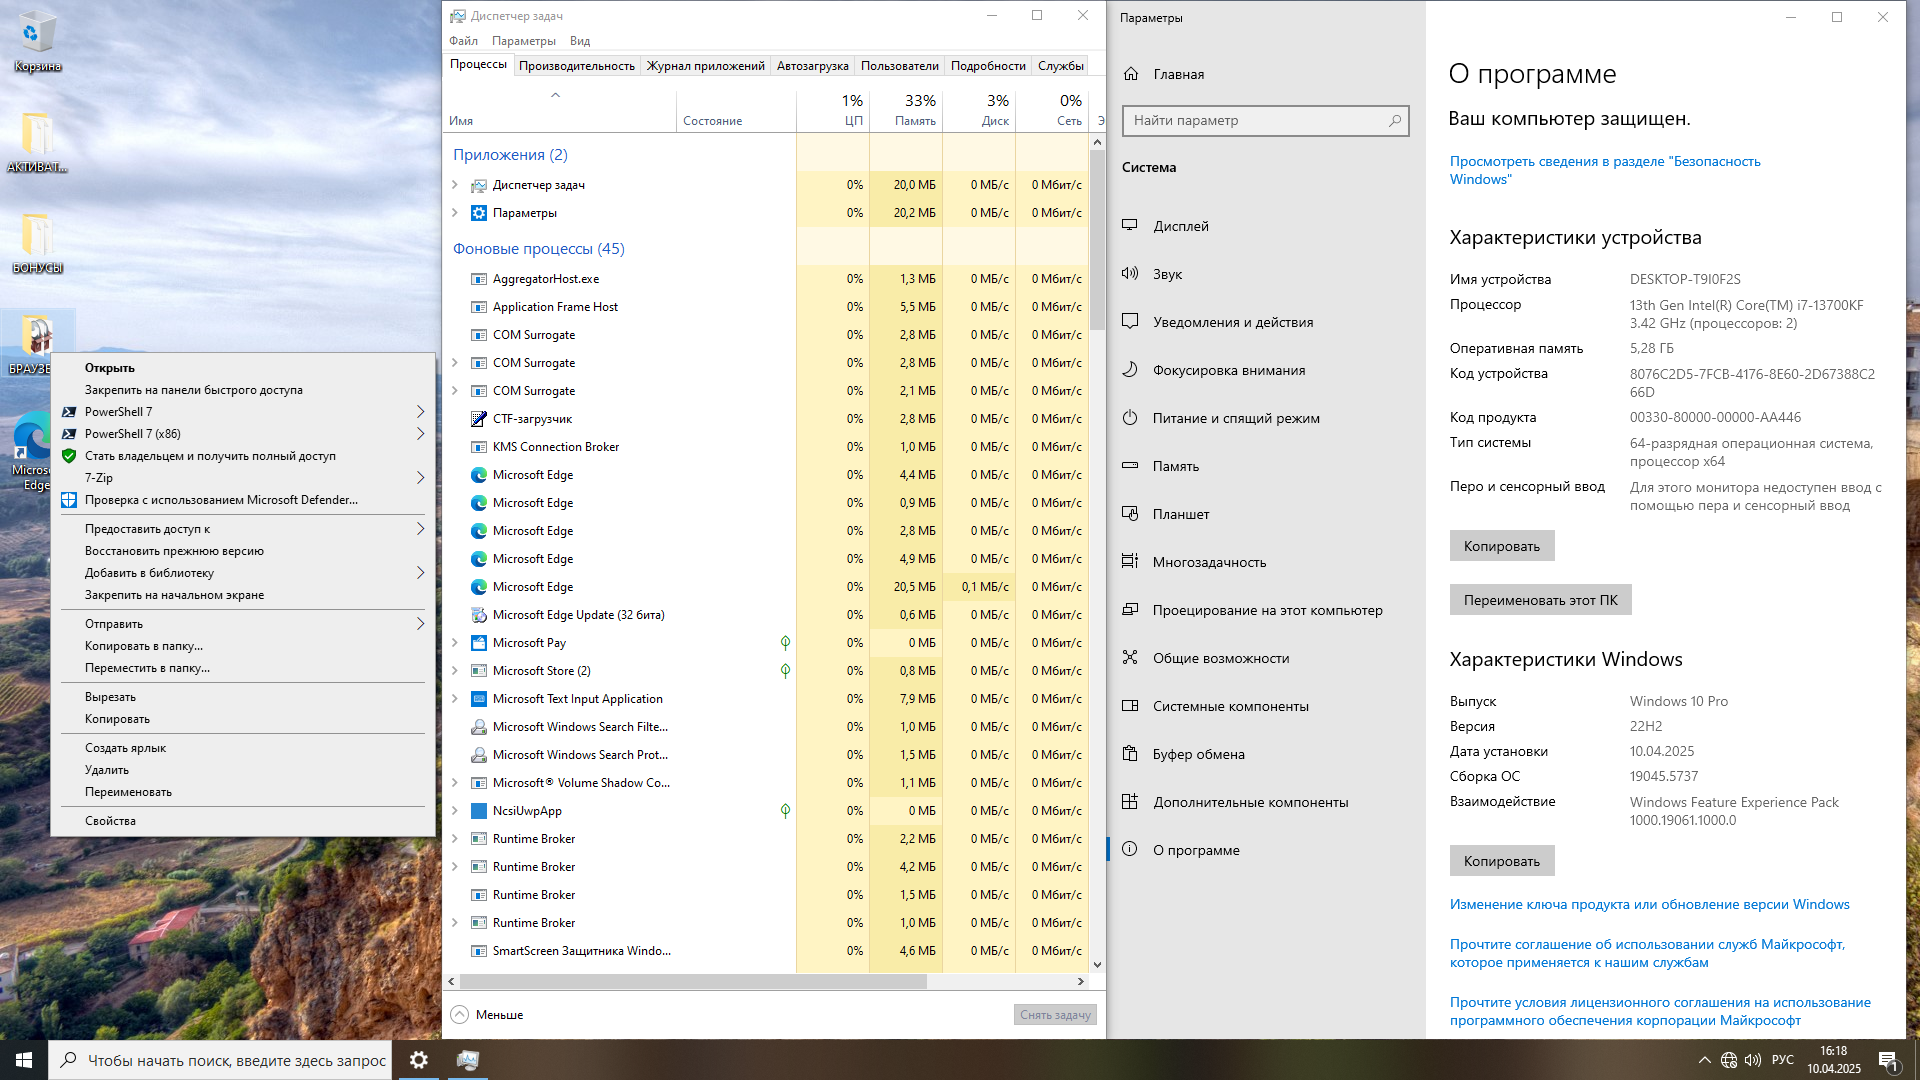Select the БОНУСЫ folder on desktop

37,243
